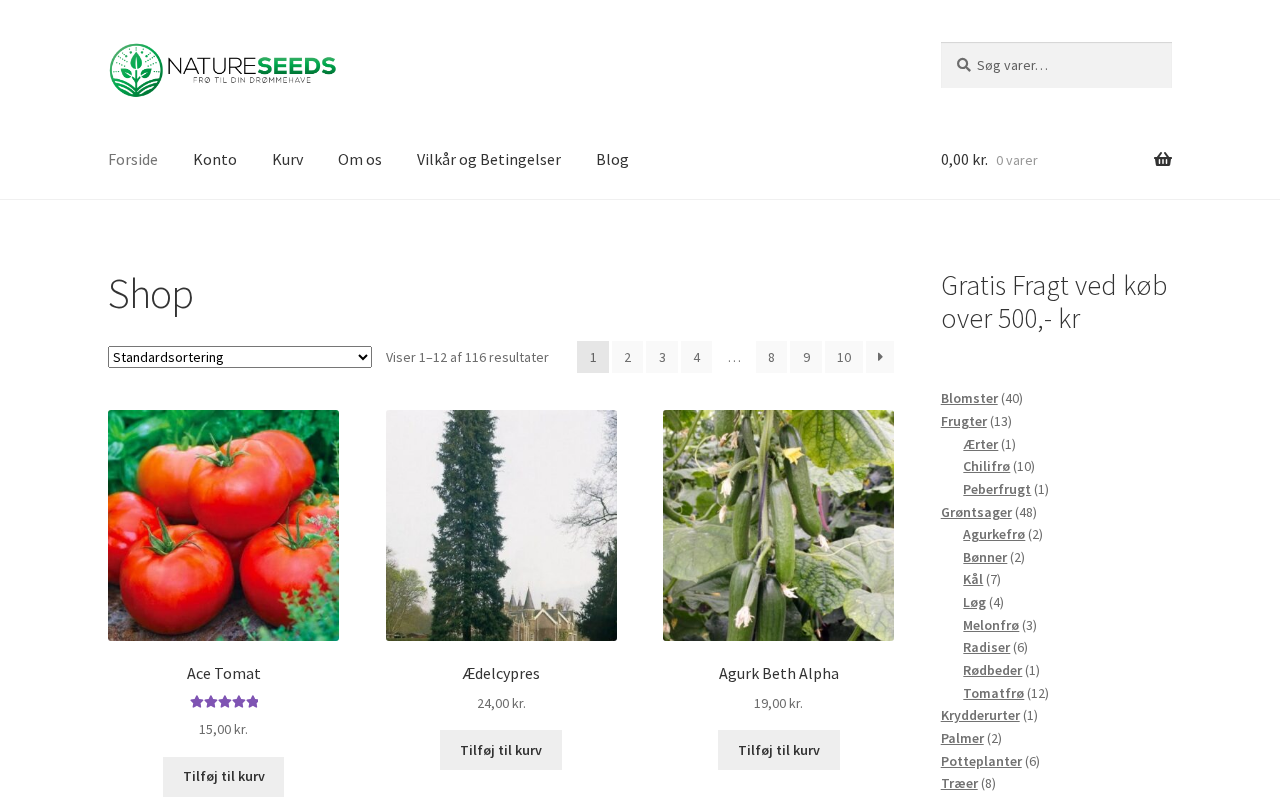1280x800 pixels.
Task: Add Ædelcypres to cart
Action: pyautogui.click(x=501, y=750)
